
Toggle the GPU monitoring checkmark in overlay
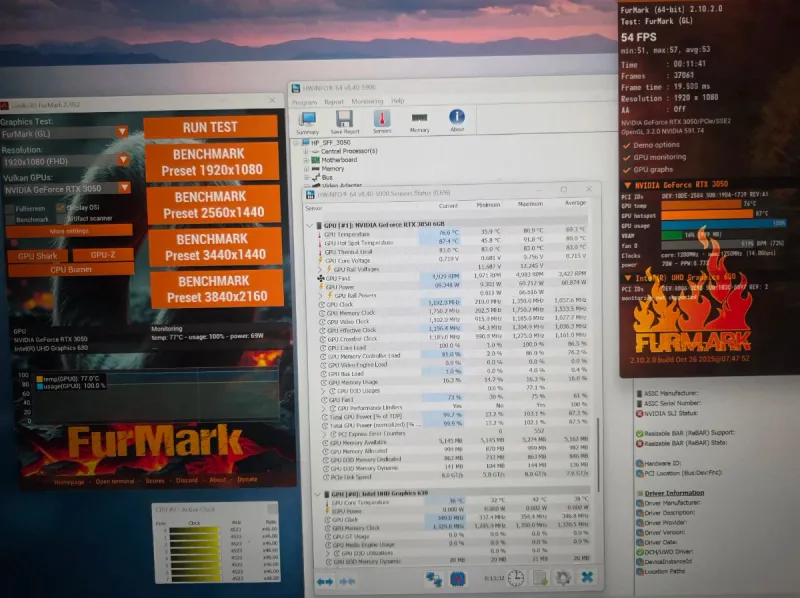pos(627,158)
